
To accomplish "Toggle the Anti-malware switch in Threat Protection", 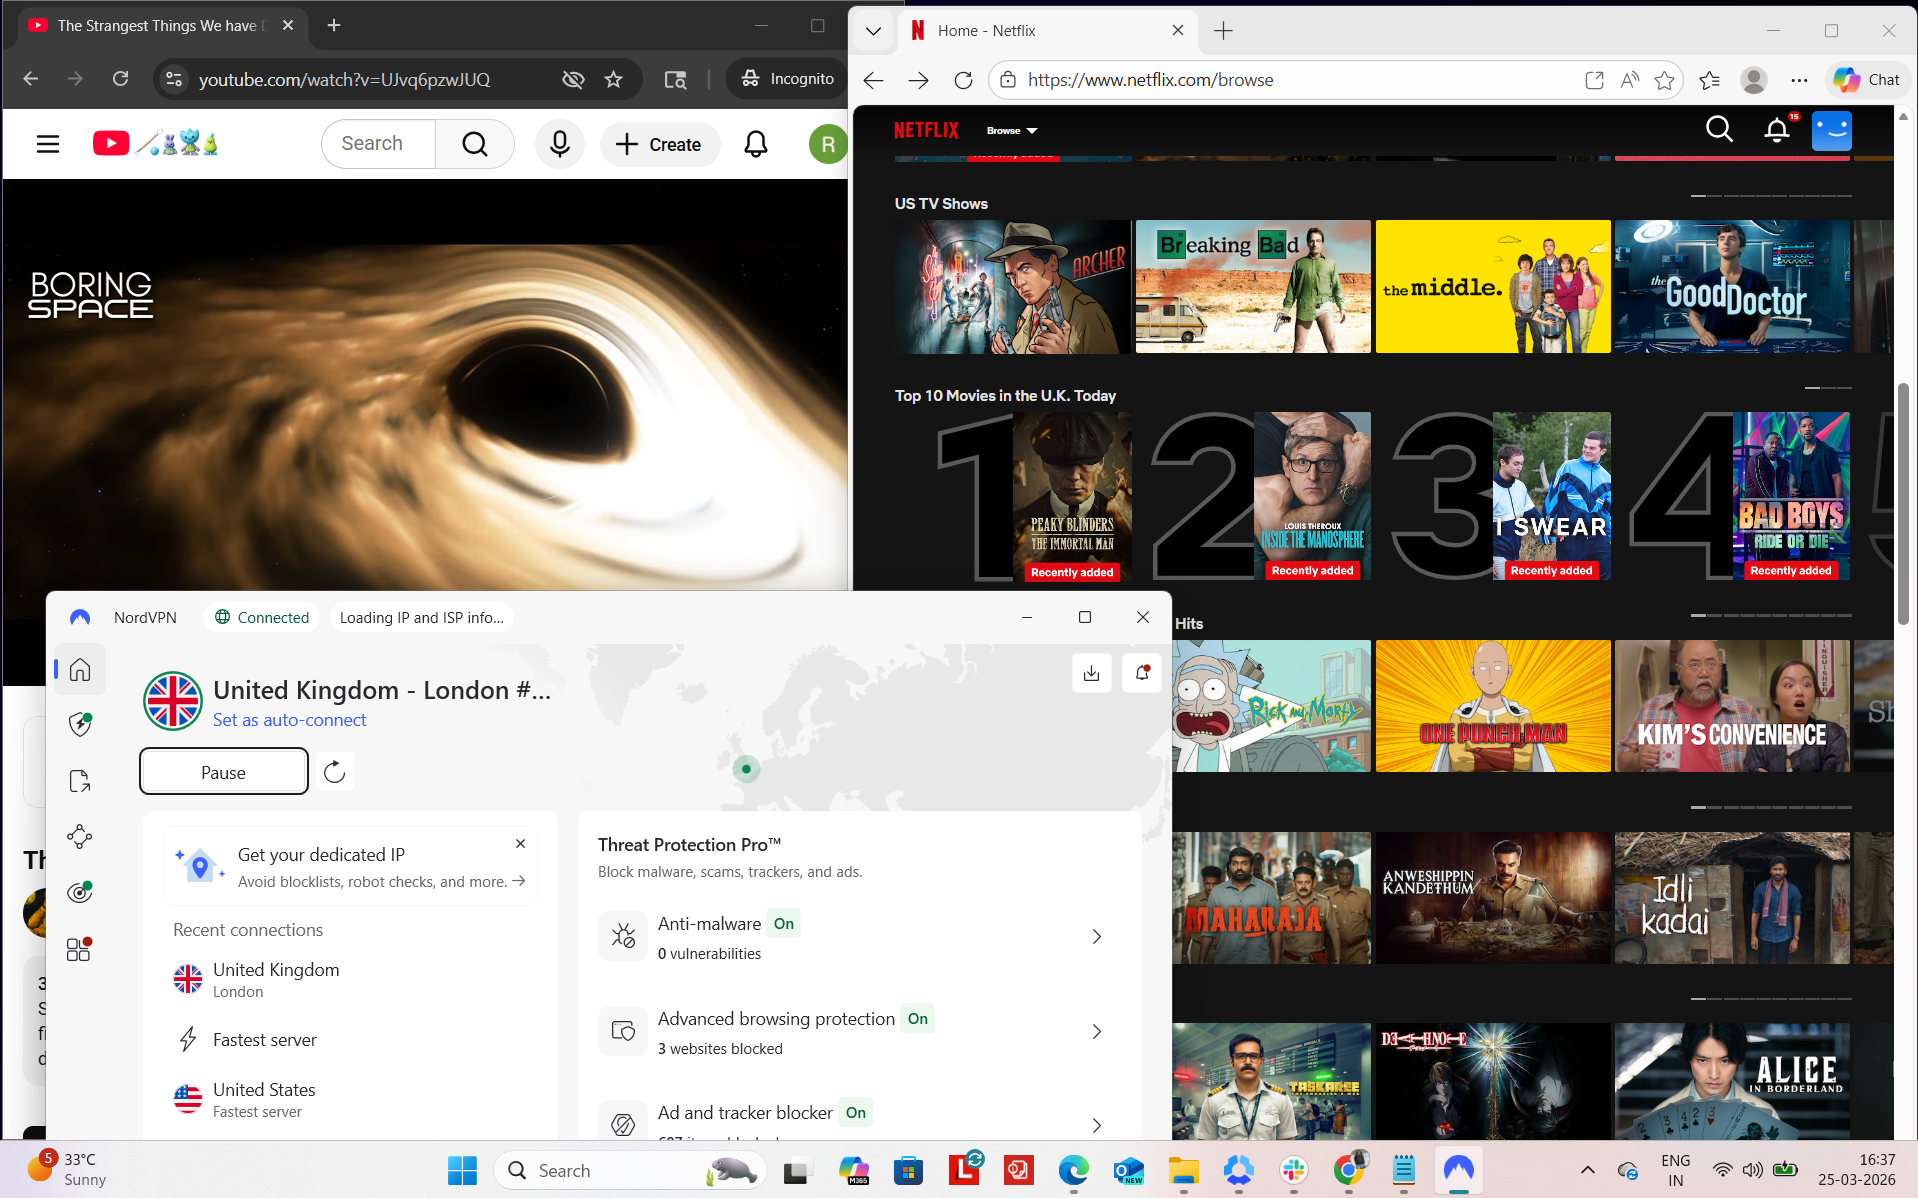I will pyautogui.click(x=784, y=923).
